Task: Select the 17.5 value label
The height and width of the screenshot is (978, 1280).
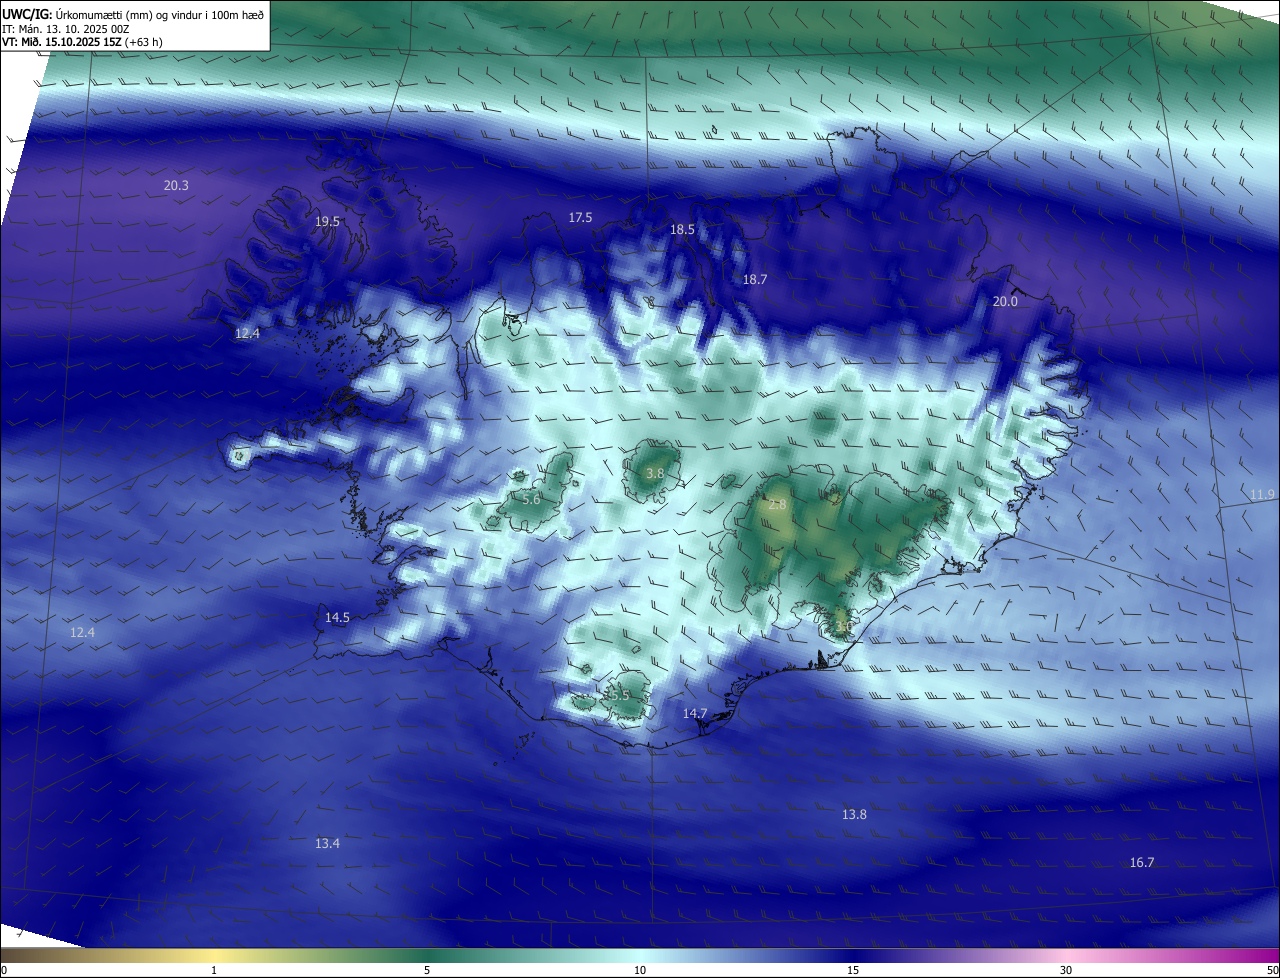Action: pos(580,218)
